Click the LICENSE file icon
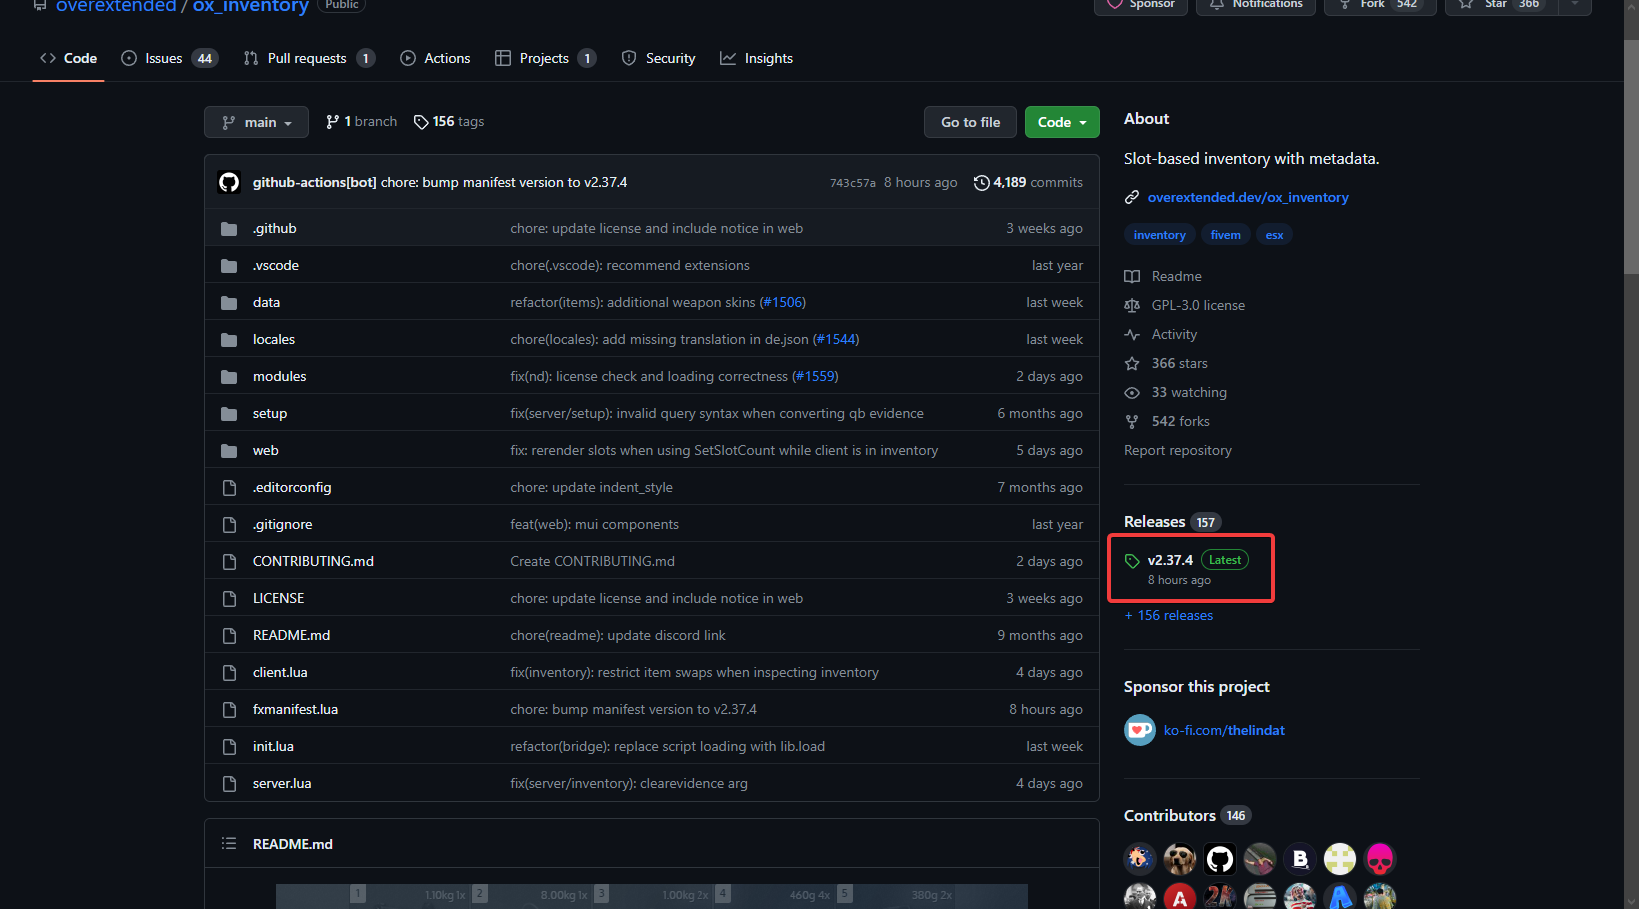Image resolution: width=1639 pixels, height=909 pixels. 229,599
